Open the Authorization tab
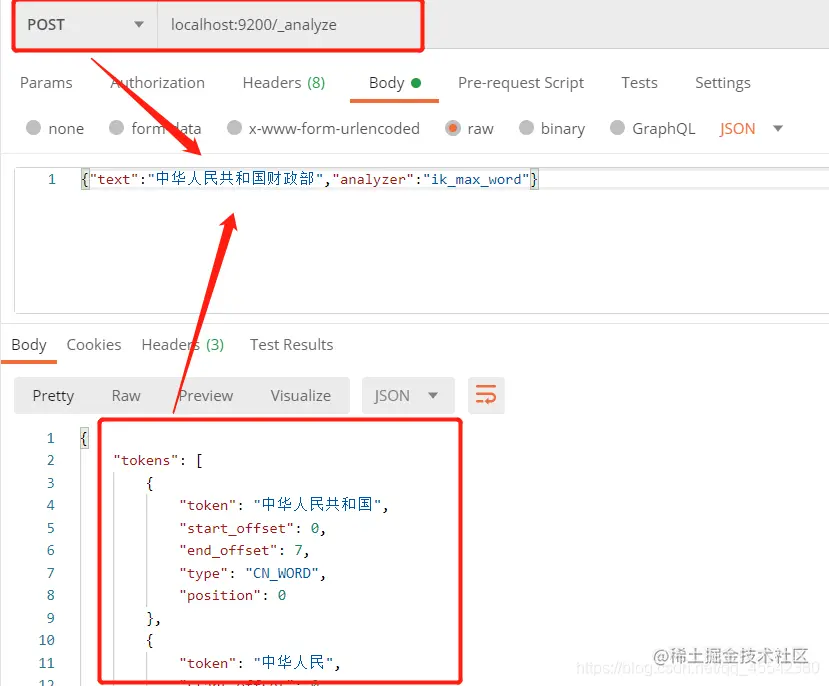Image resolution: width=829 pixels, height=686 pixels. click(x=158, y=83)
